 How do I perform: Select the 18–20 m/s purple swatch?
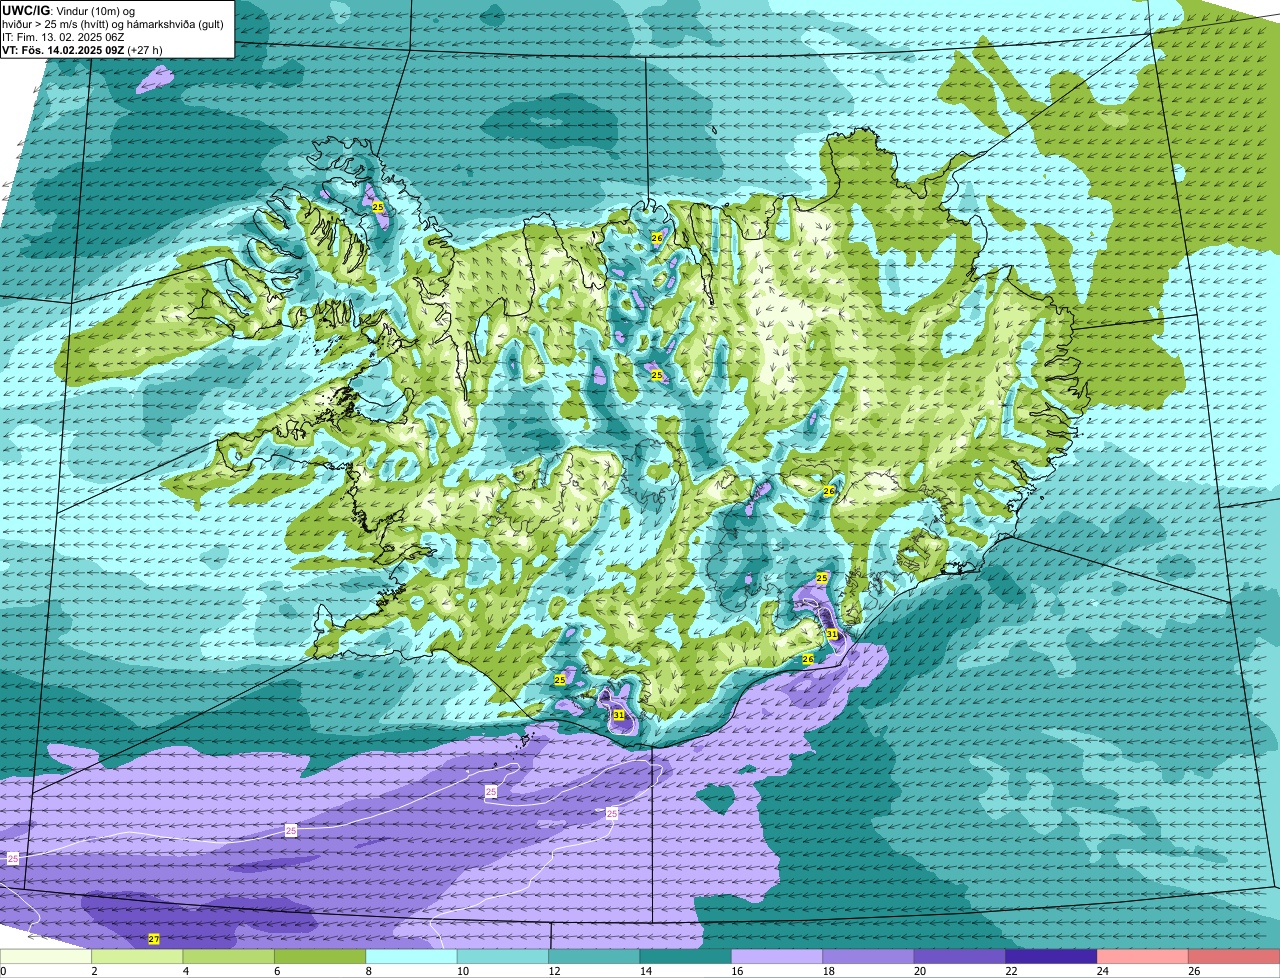coord(869,956)
